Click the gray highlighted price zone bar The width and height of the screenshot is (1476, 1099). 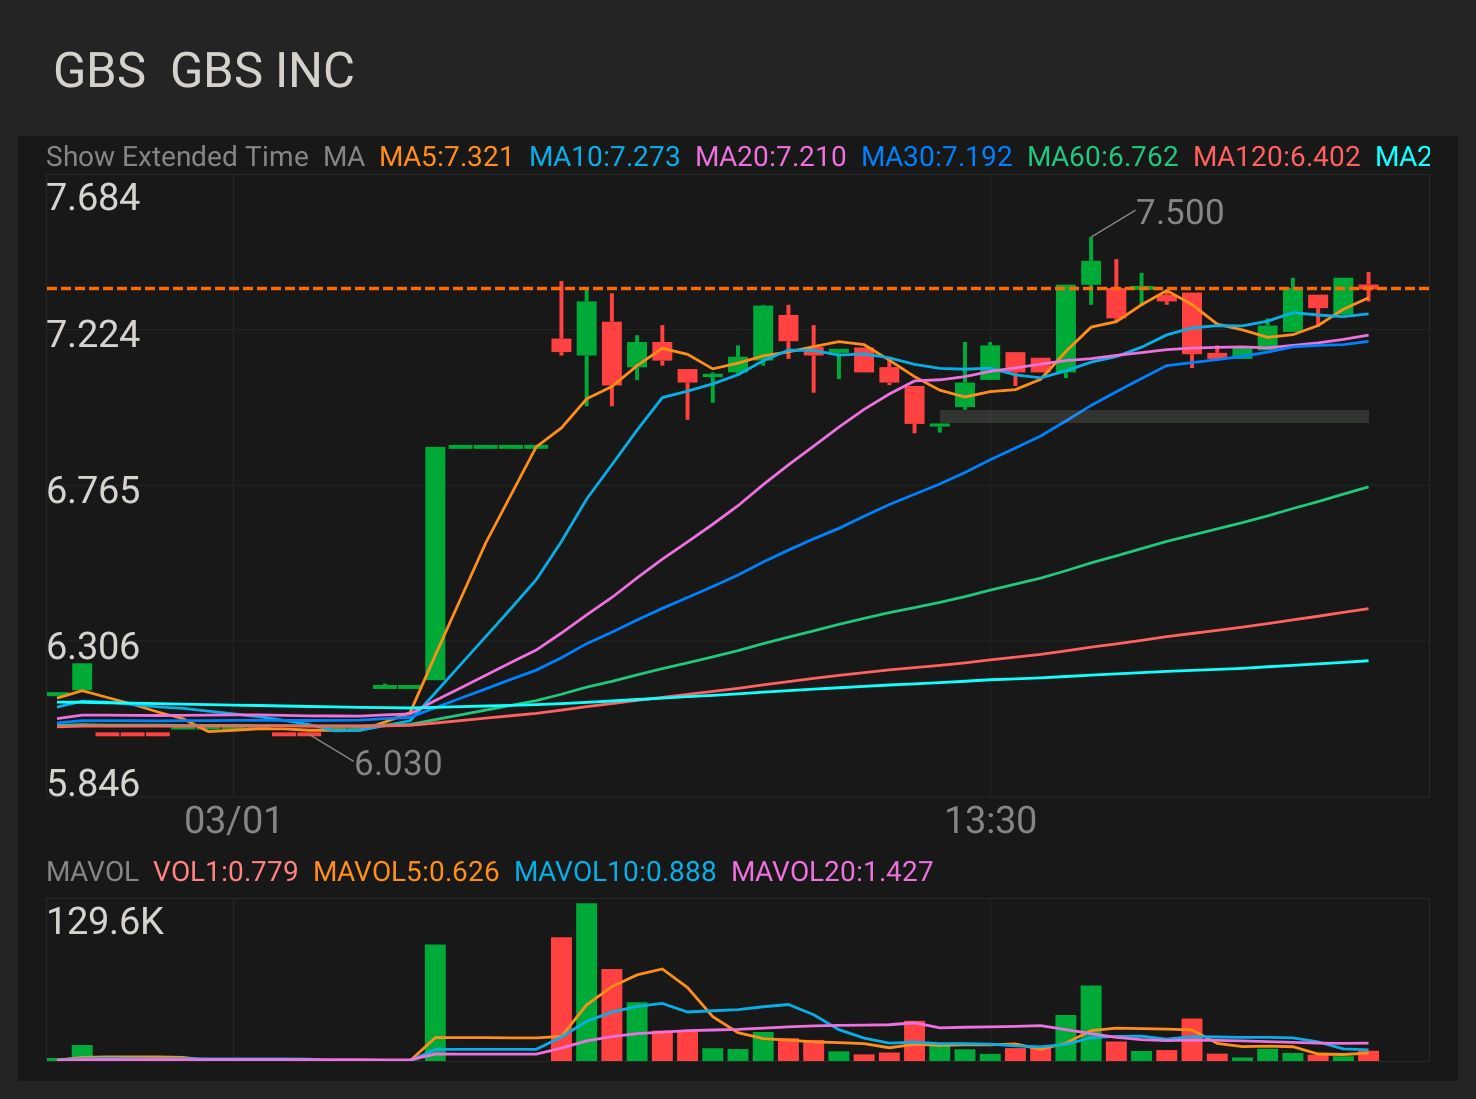[1154, 416]
